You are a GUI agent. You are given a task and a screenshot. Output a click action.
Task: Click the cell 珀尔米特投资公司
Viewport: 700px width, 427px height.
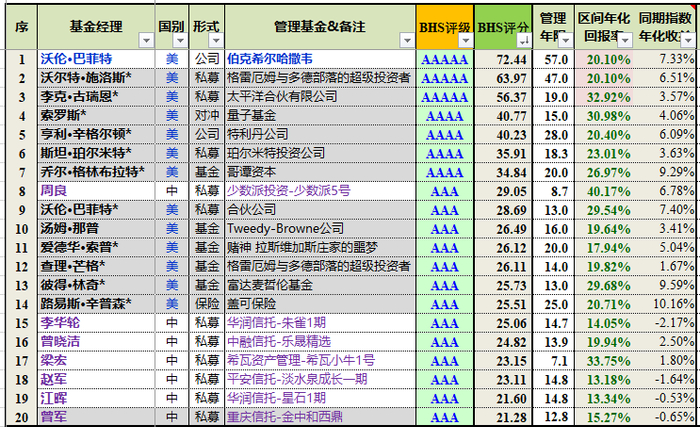pos(320,153)
